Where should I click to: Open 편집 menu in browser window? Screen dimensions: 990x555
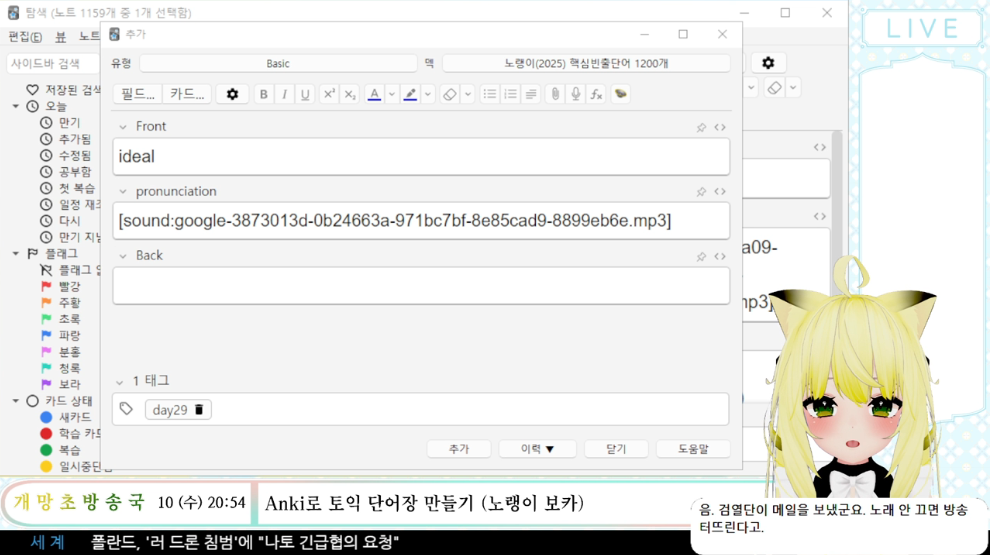tap(25, 37)
